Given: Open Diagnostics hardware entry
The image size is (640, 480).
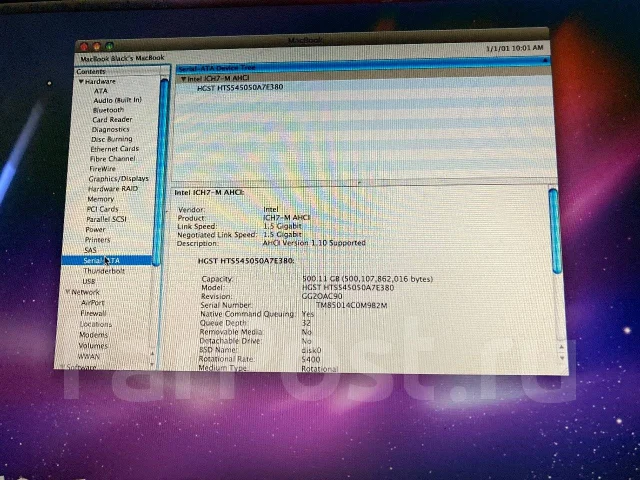Looking at the screenshot, I should pyautogui.click(x=110, y=129).
